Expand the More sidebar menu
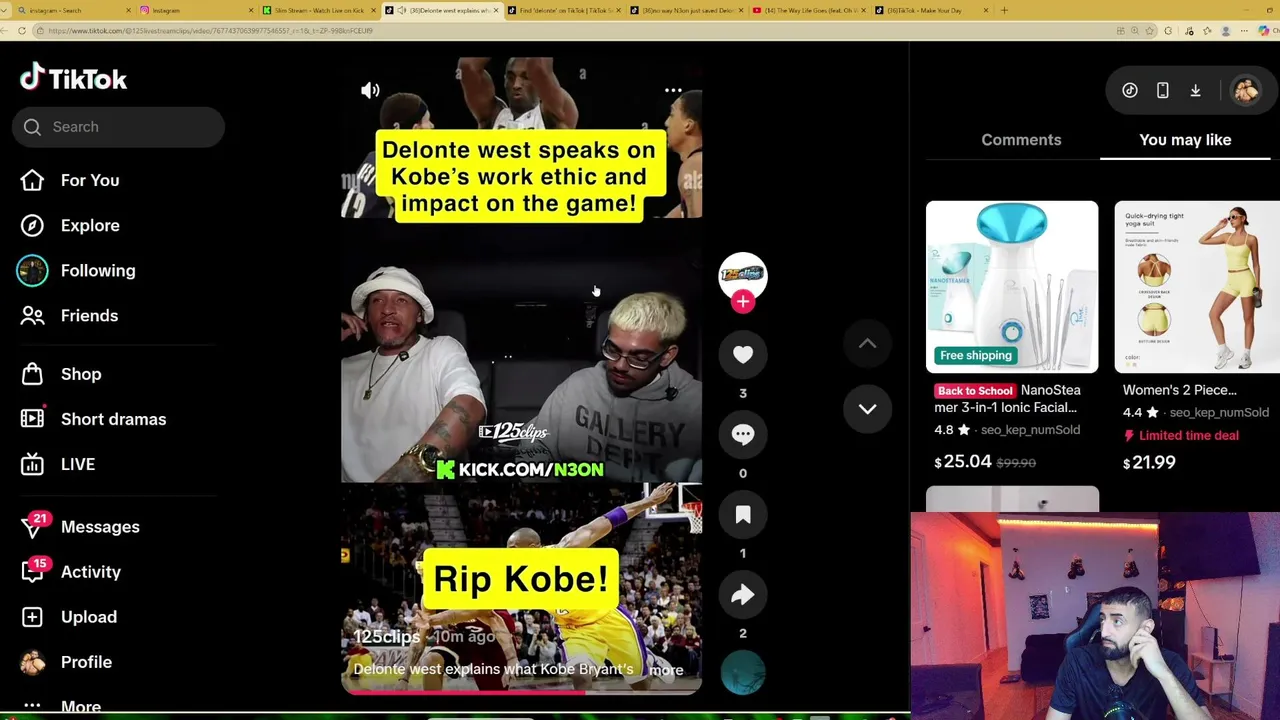 coord(81,706)
